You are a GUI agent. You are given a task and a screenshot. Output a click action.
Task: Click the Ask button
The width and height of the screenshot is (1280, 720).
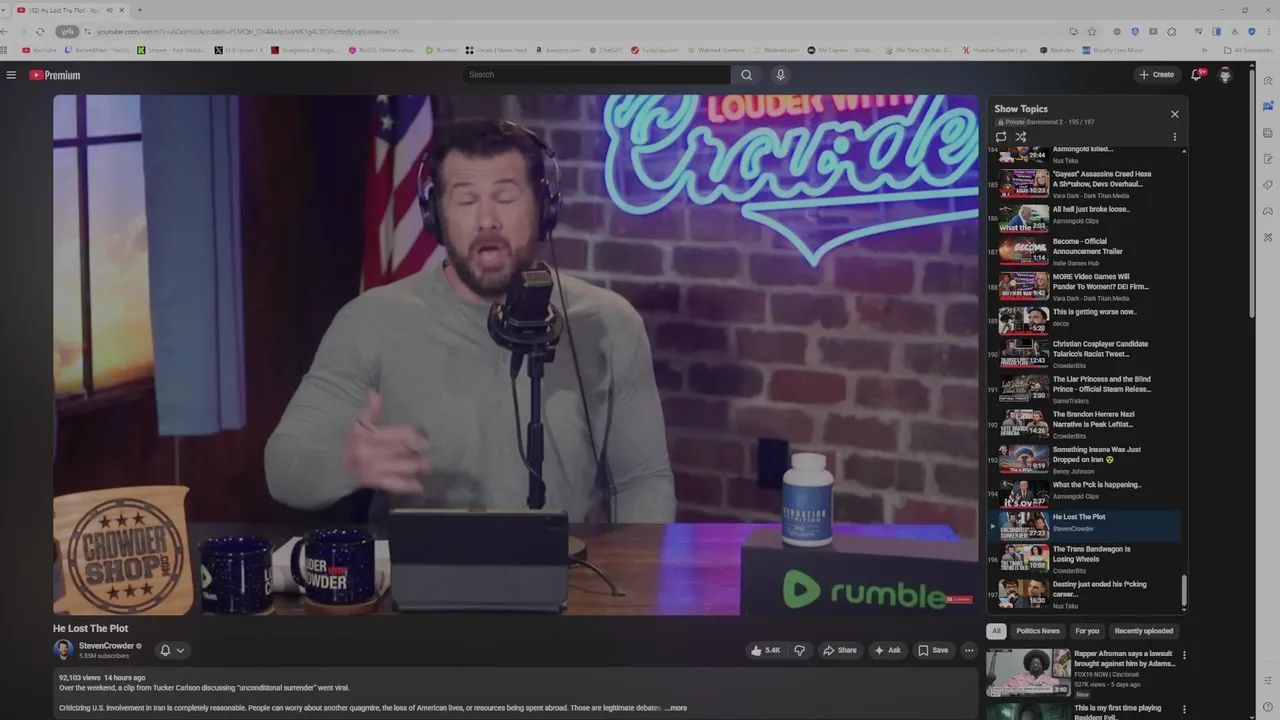pyautogui.click(x=887, y=650)
